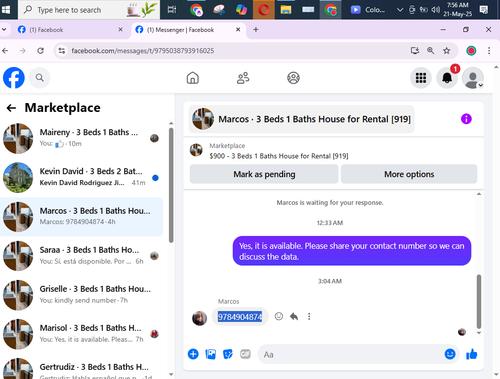View site information icon in address bar
This screenshot has height=379, width=500.
click(x=62, y=51)
